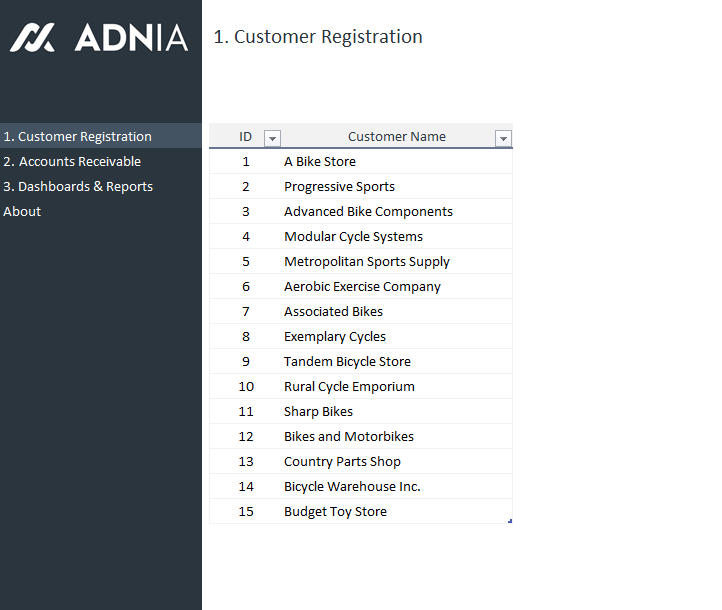Screen dimensions: 722x610
Task: Open the Customer Name filter dropdown
Action: pyautogui.click(x=503, y=138)
